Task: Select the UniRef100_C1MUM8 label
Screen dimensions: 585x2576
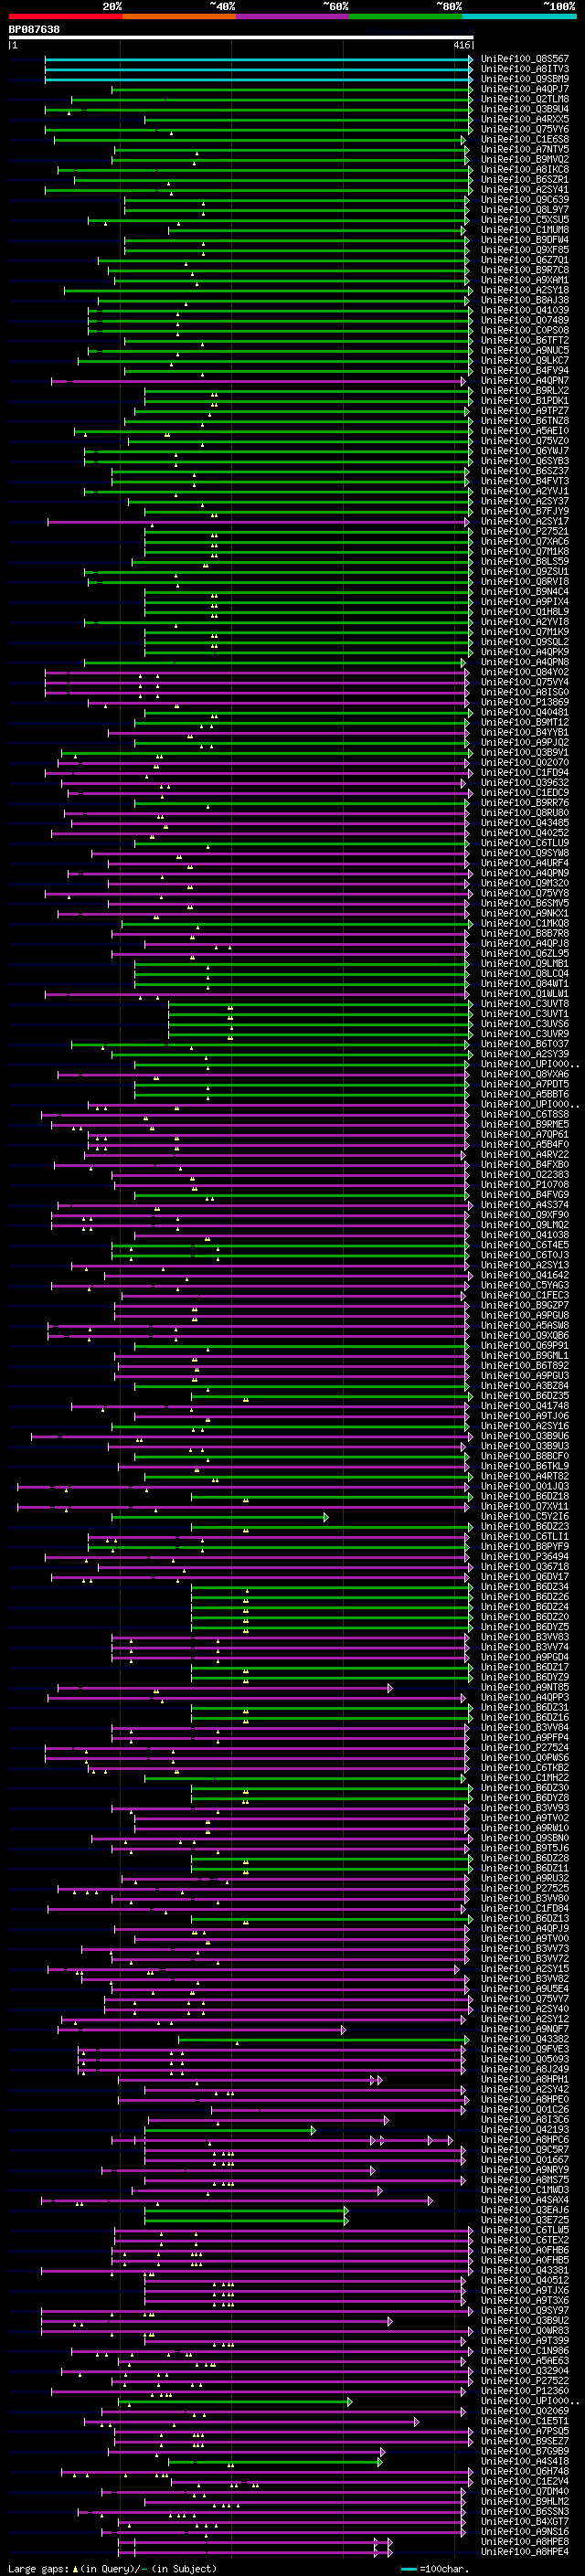Action: 525,230
